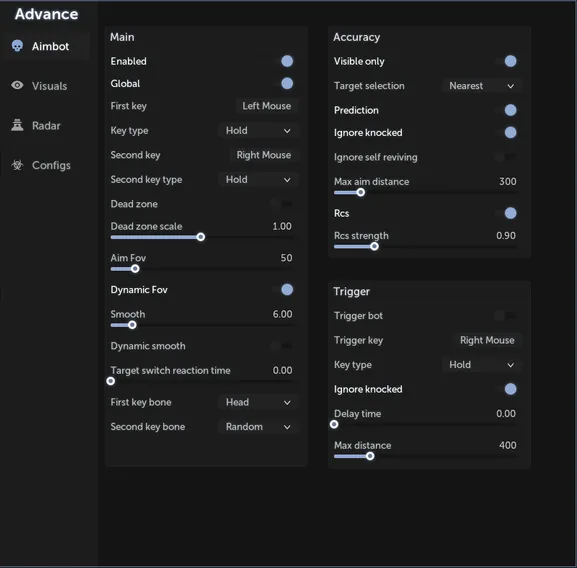
Task: Expand the First key bone dropdown
Action: pos(258,402)
